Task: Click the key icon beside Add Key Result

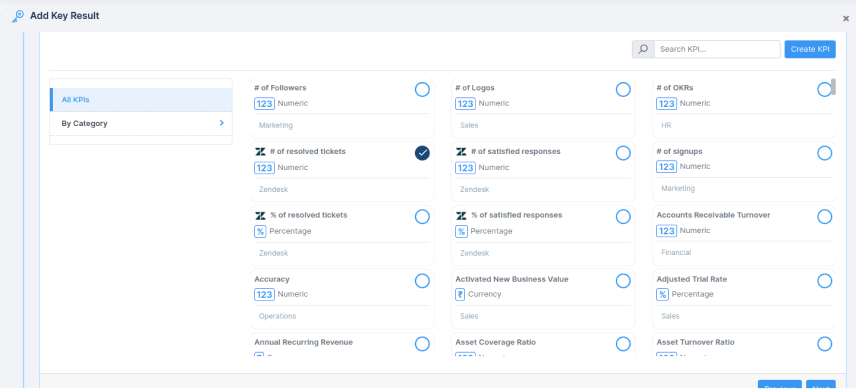Action: [x=17, y=16]
